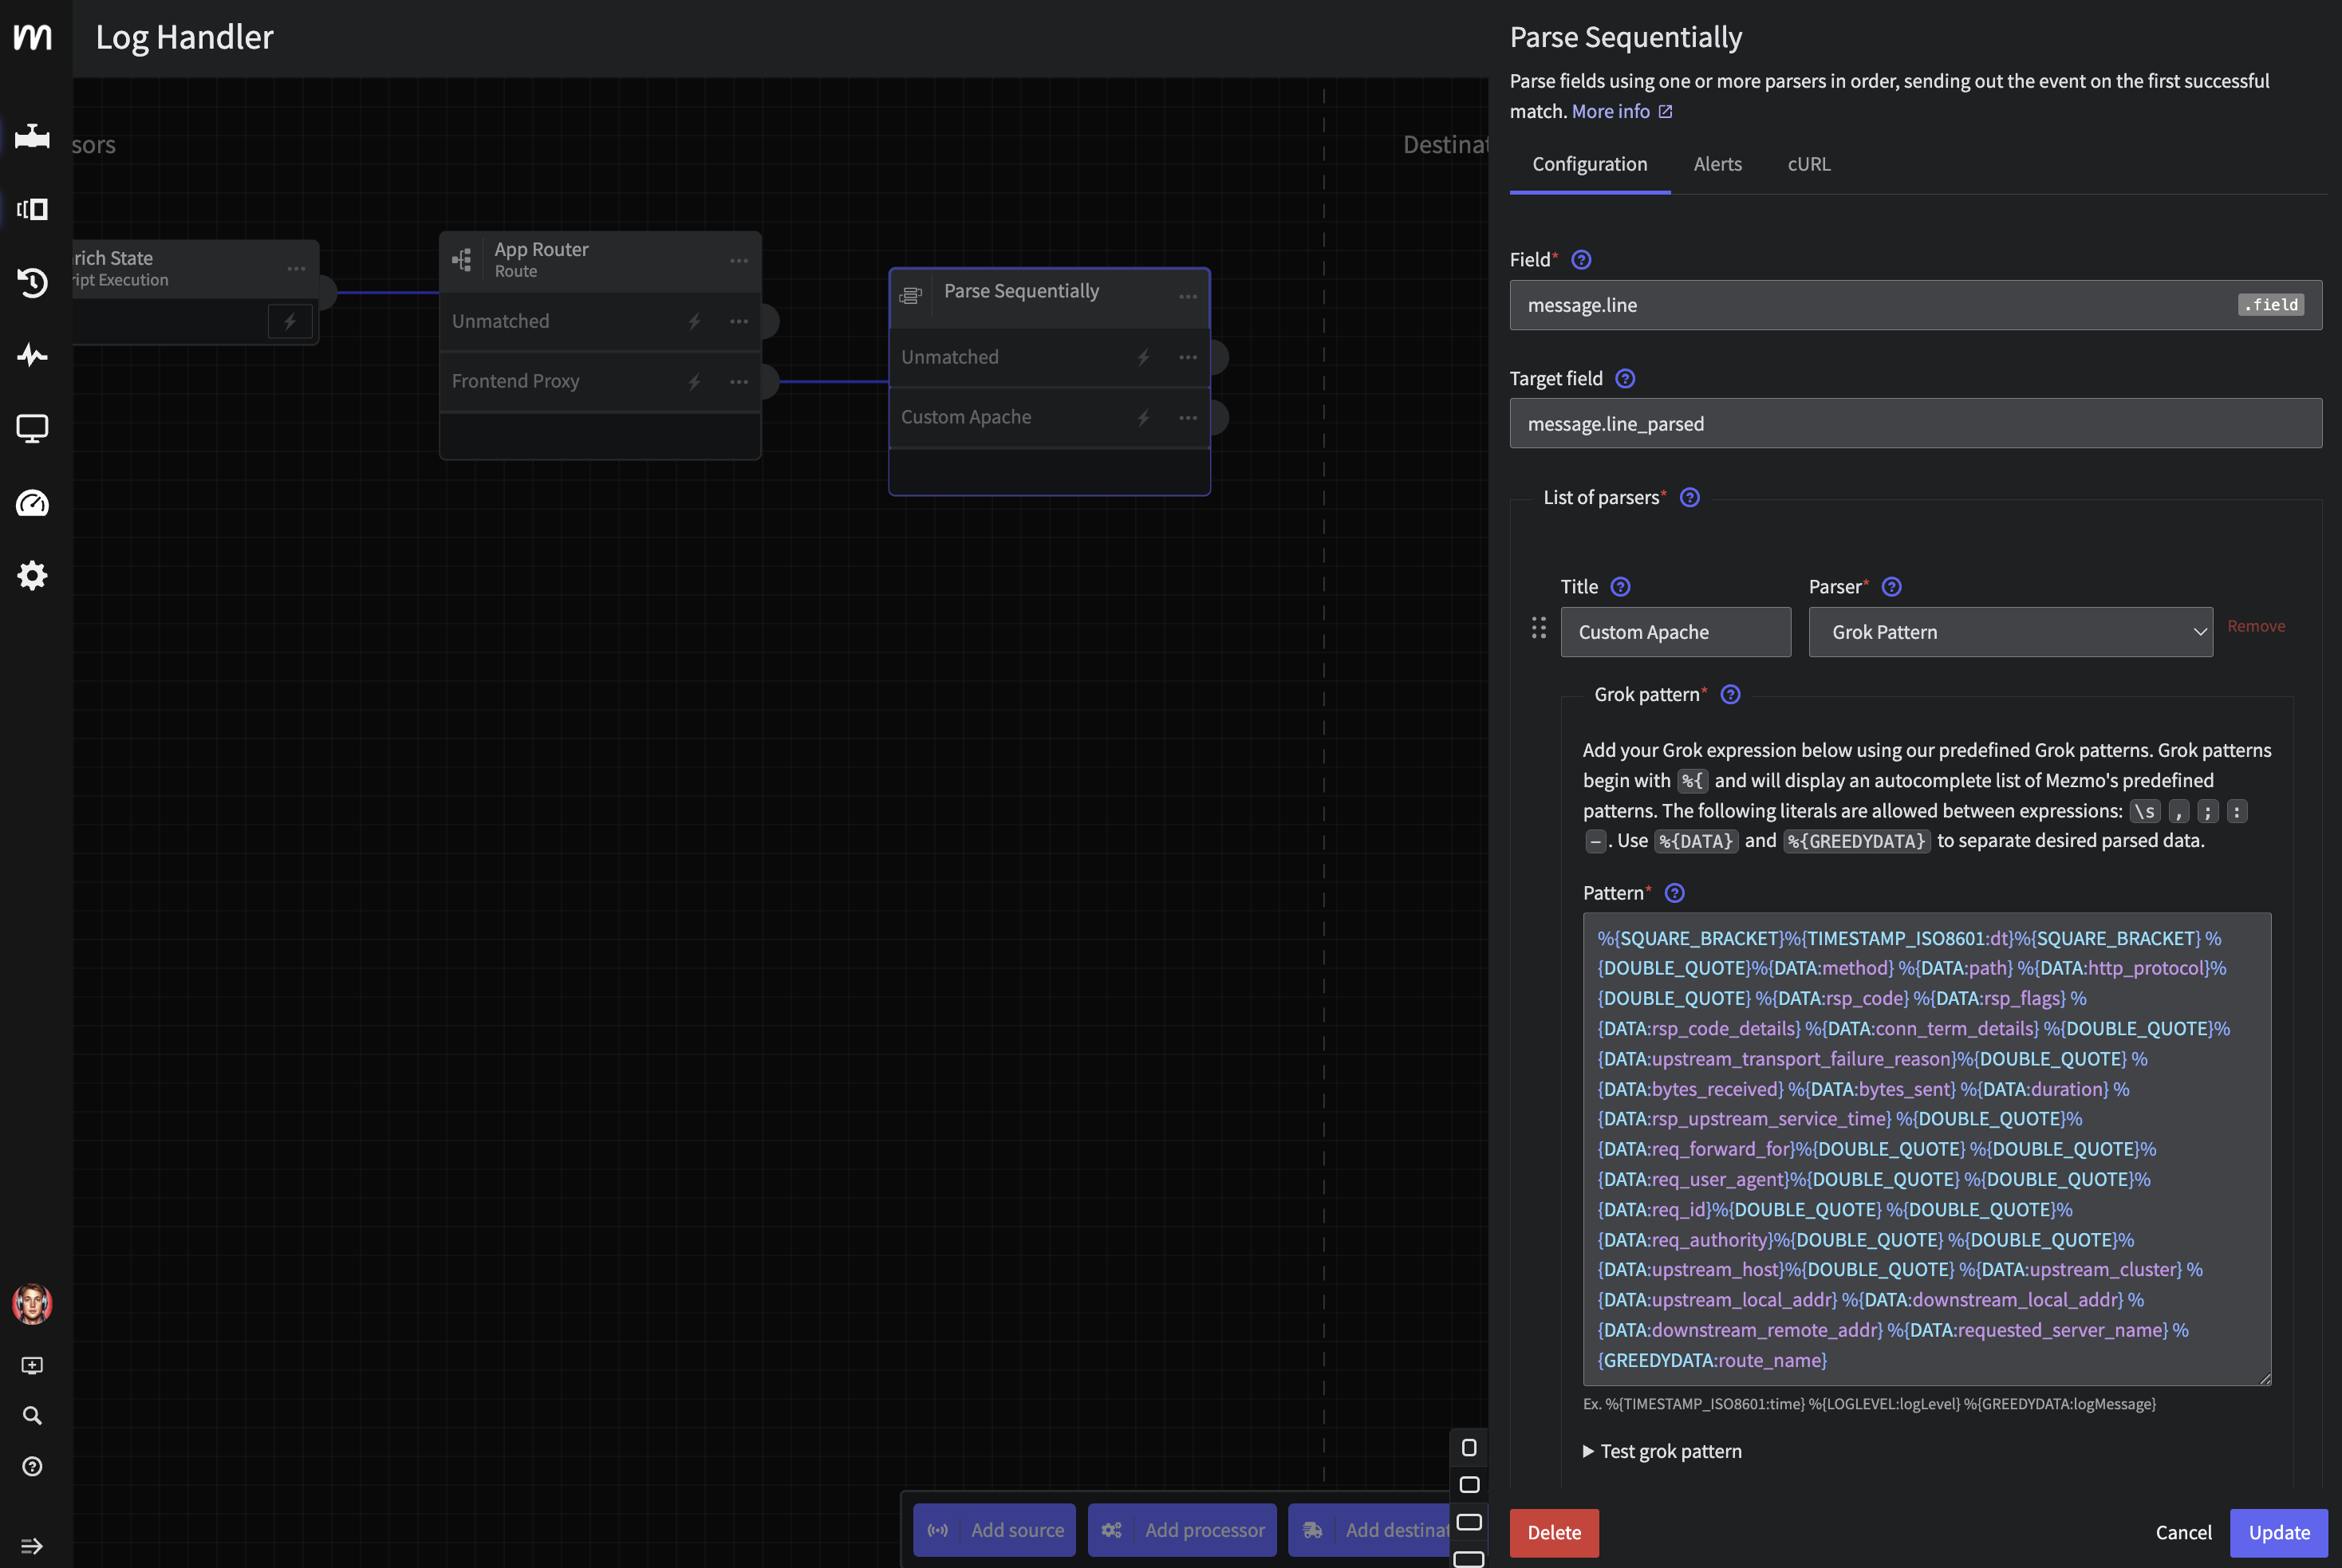Open the Pipelines section from the sidebar
Viewport: 2342px width, 1568px height.
33,137
